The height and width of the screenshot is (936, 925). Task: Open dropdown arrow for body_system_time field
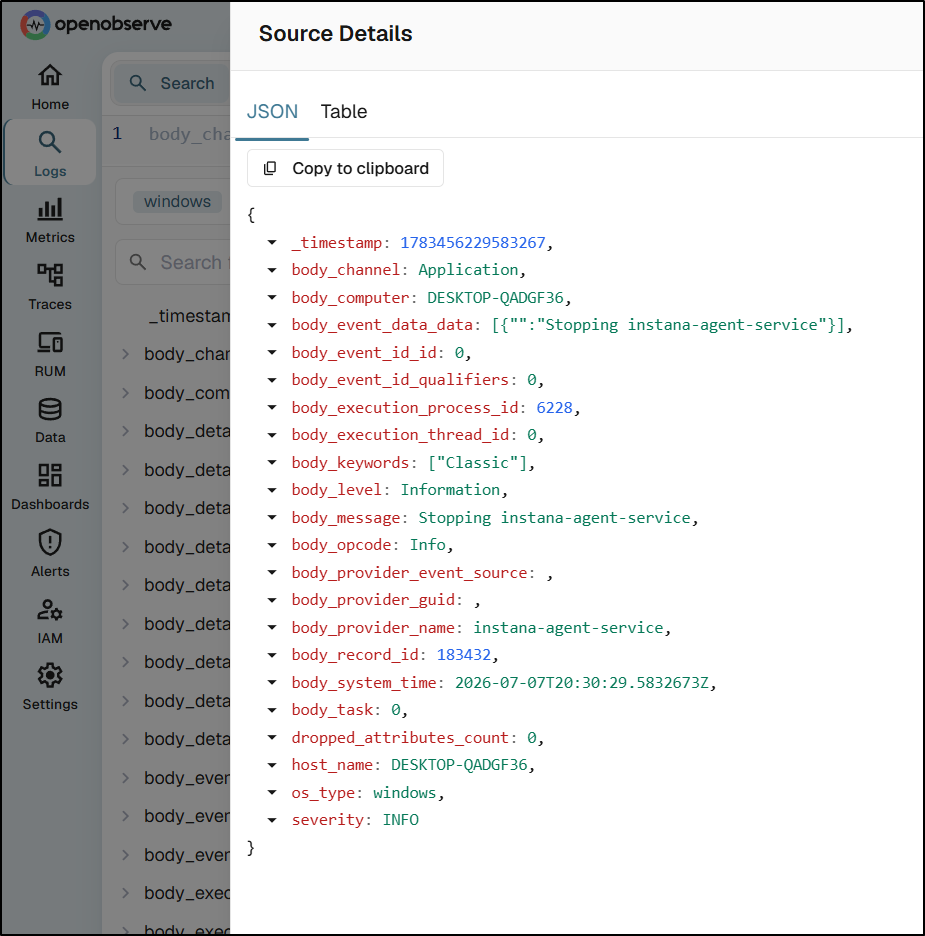point(272,682)
